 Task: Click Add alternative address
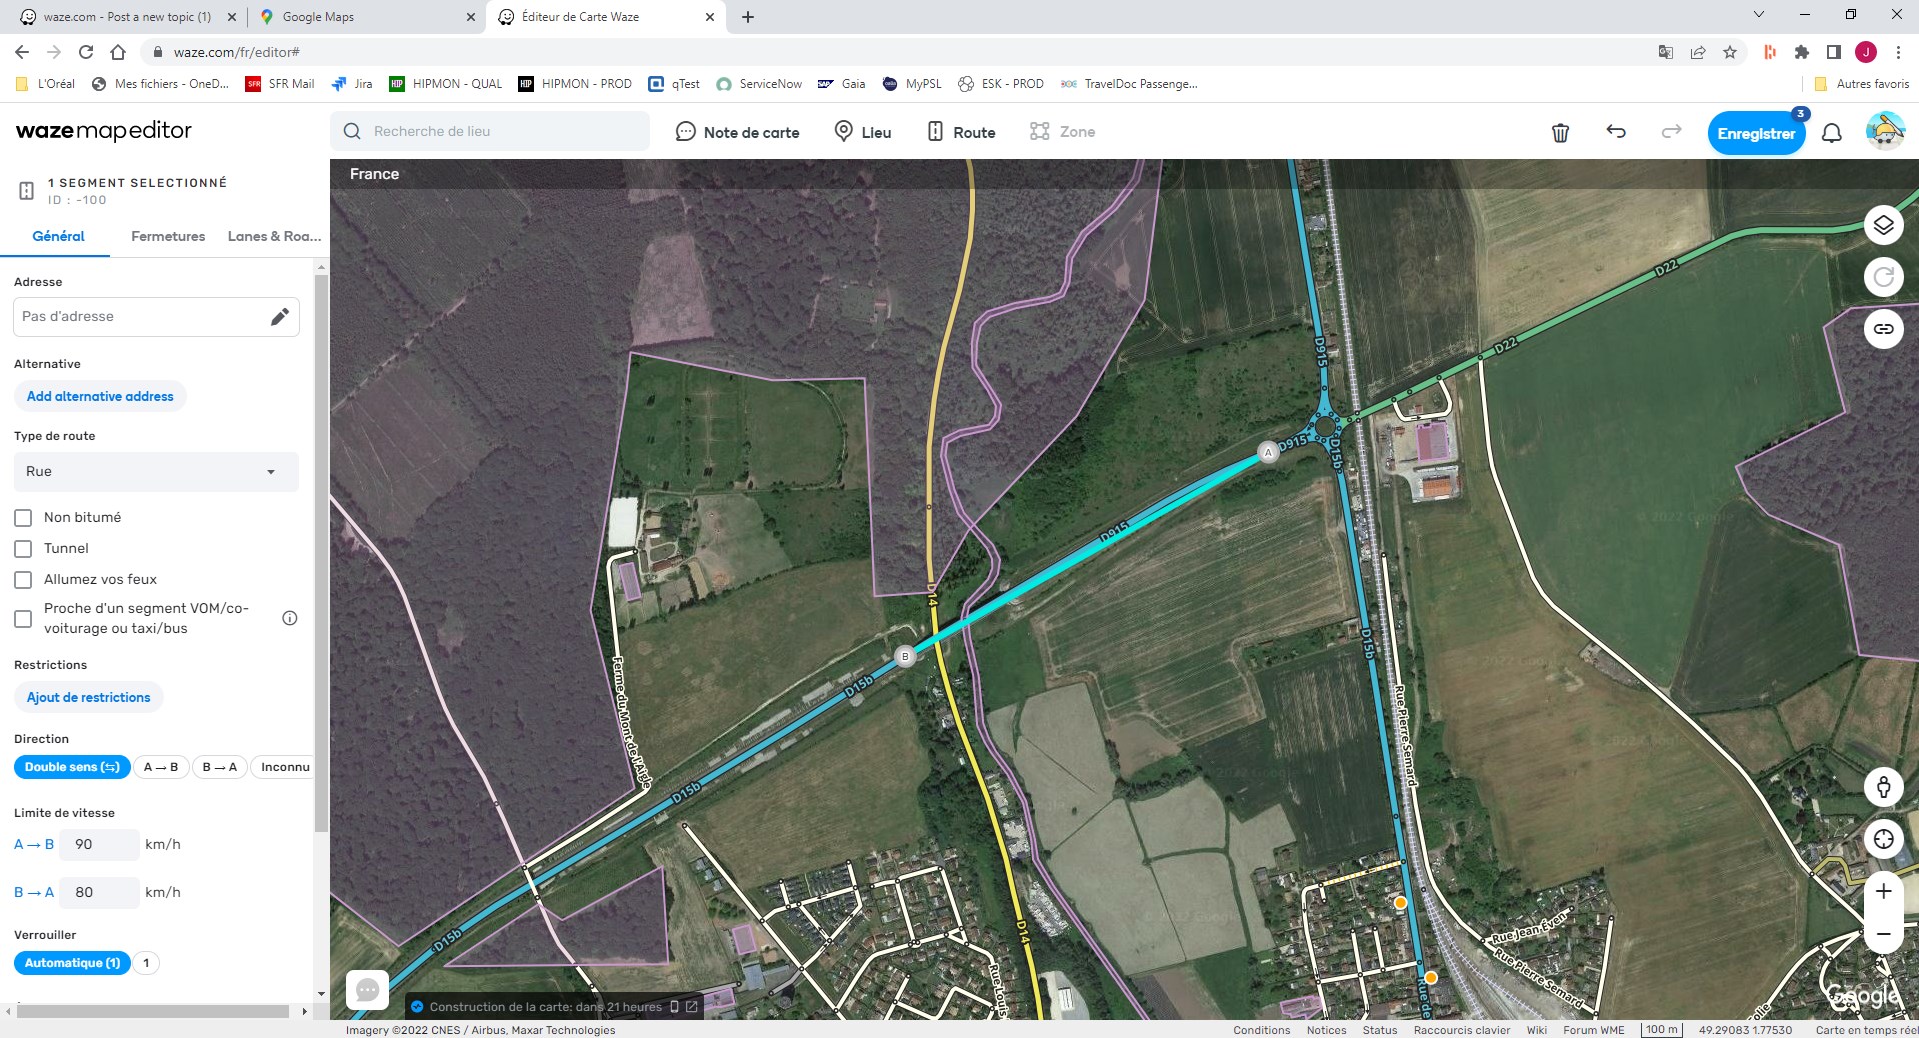point(100,397)
